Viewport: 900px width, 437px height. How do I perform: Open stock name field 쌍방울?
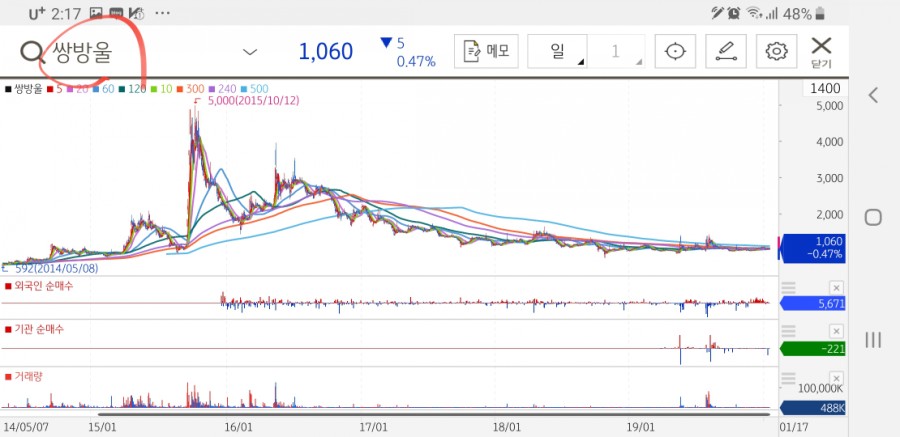tap(82, 52)
